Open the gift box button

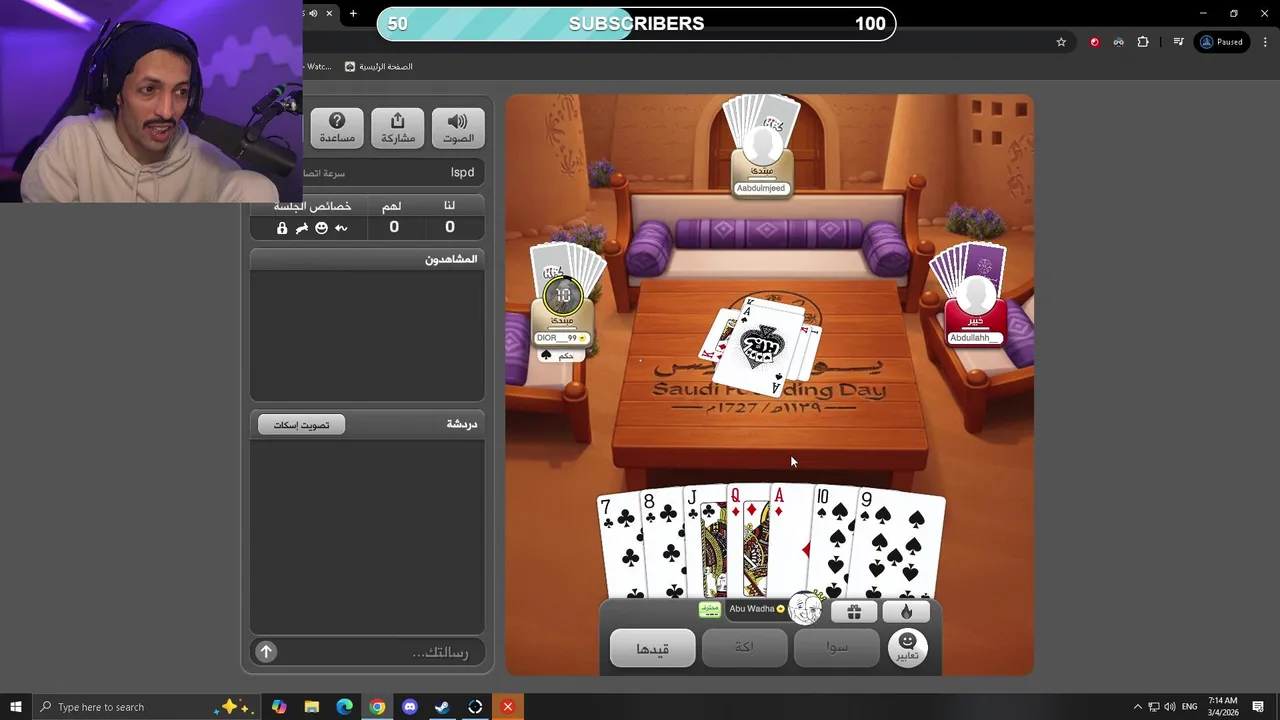(854, 611)
